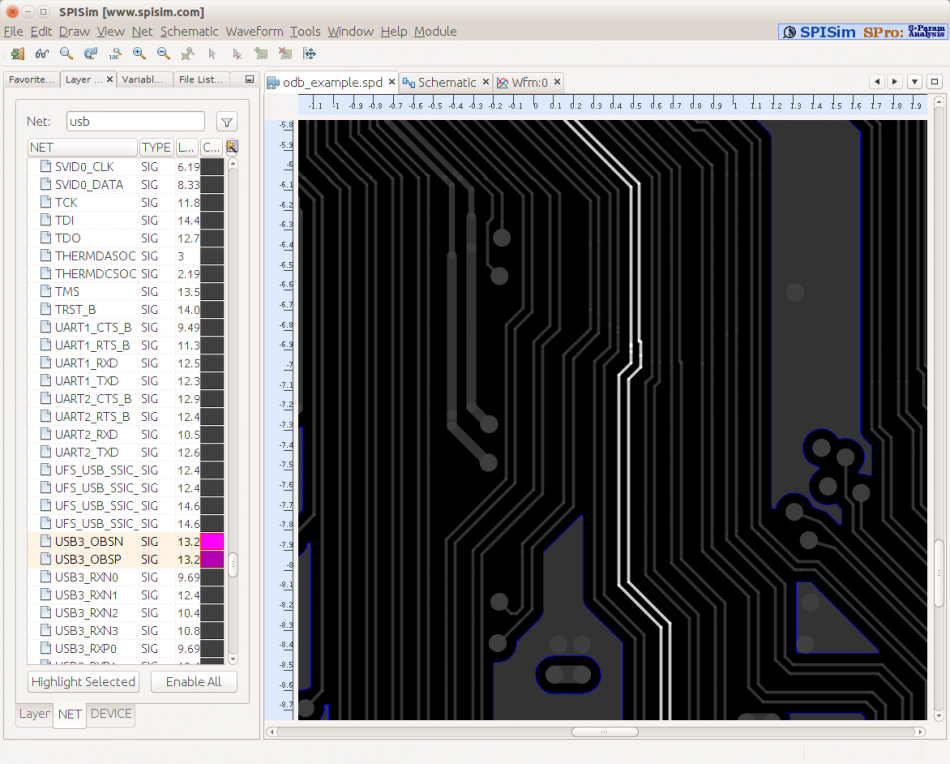Close the Layer tab in left panel
The image size is (950, 764).
pos(109,80)
